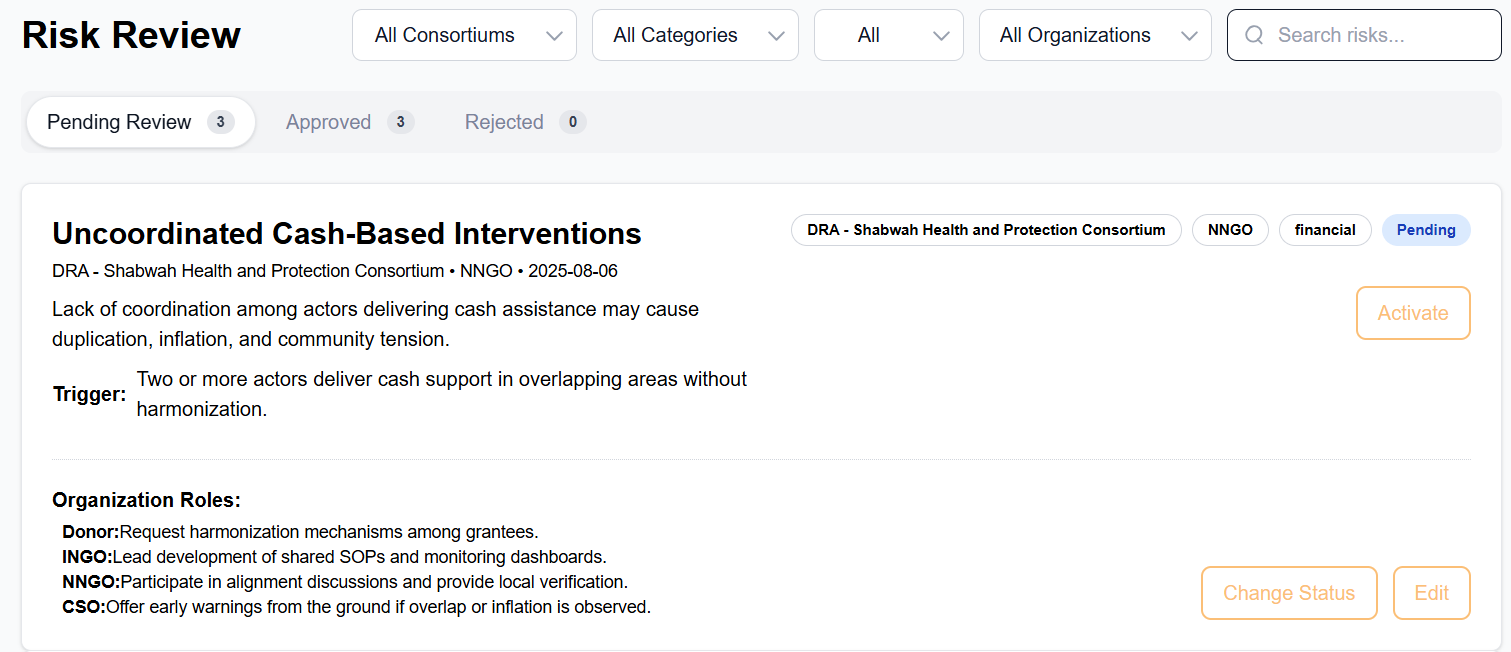1511x652 pixels.
Task: Edit the Uncoordinated Cash-Based Interventions risk
Action: pos(1431,593)
